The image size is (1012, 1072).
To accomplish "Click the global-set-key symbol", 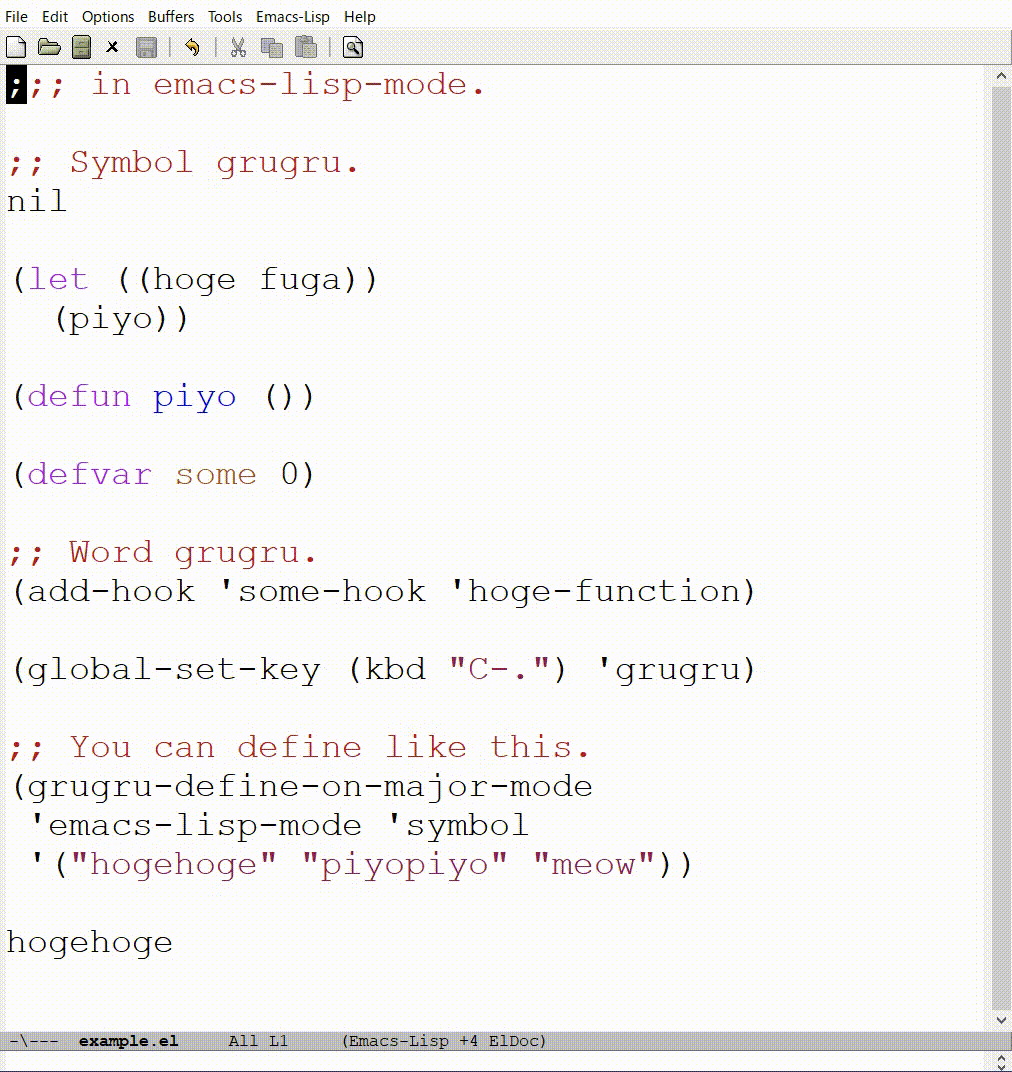I will [174, 669].
